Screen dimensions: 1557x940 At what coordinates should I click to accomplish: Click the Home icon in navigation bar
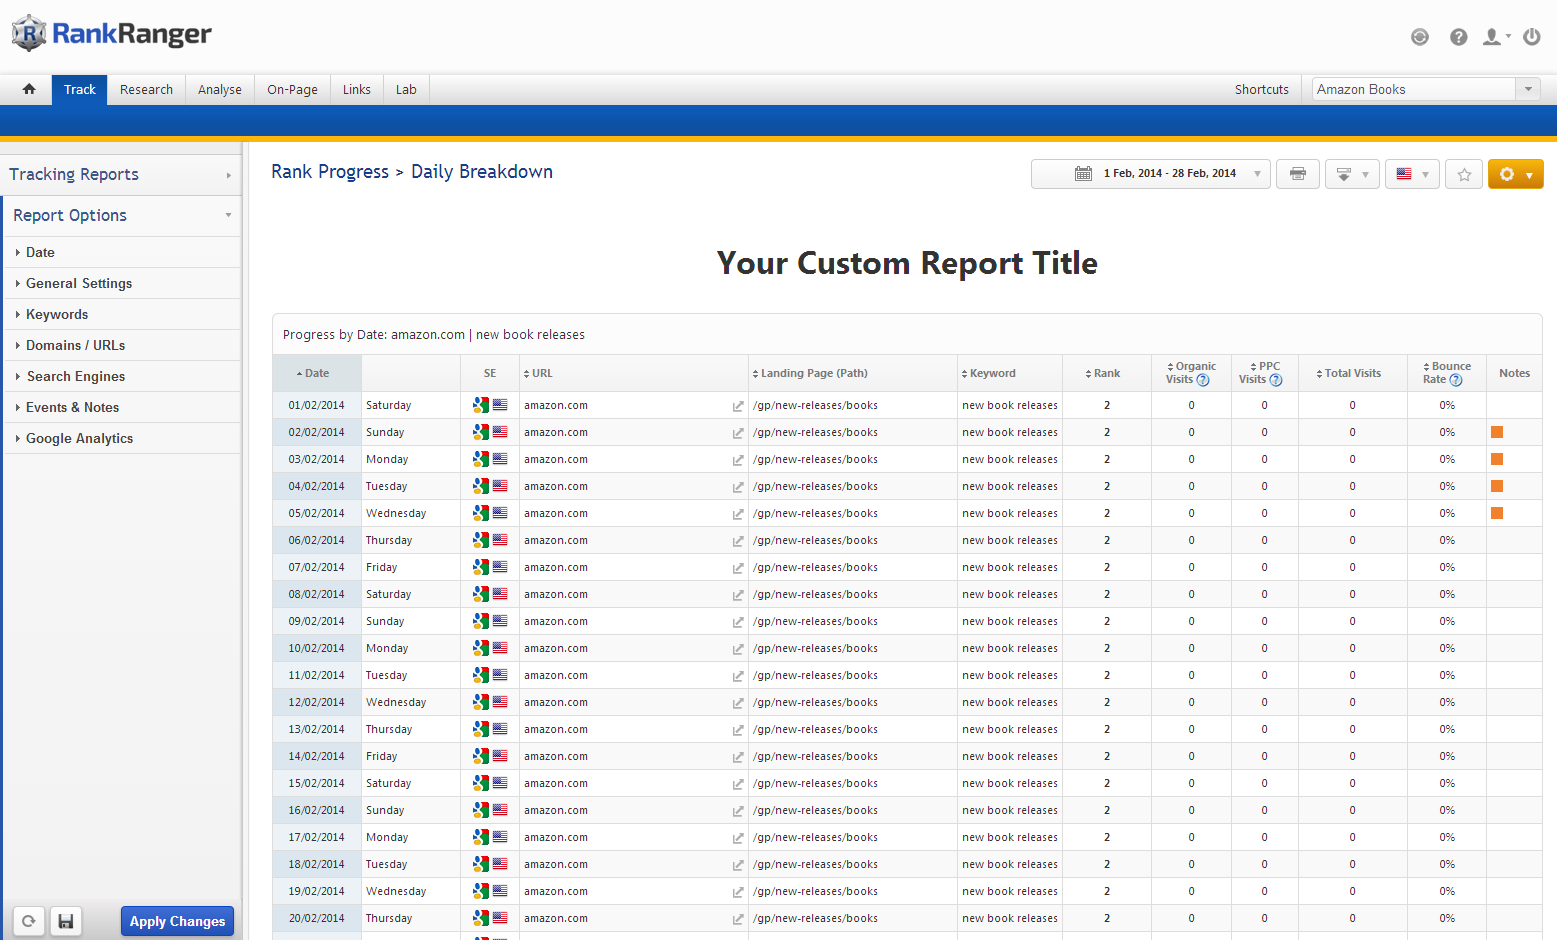point(29,89)
